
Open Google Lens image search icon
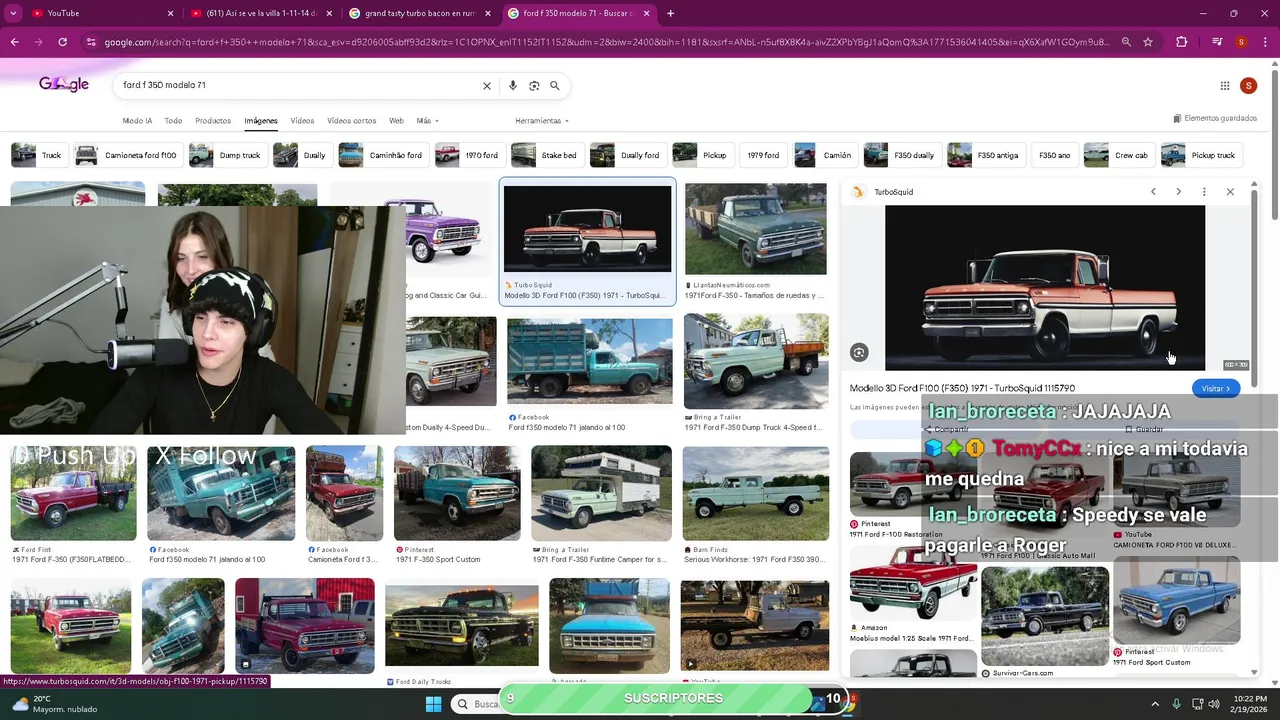534,86
